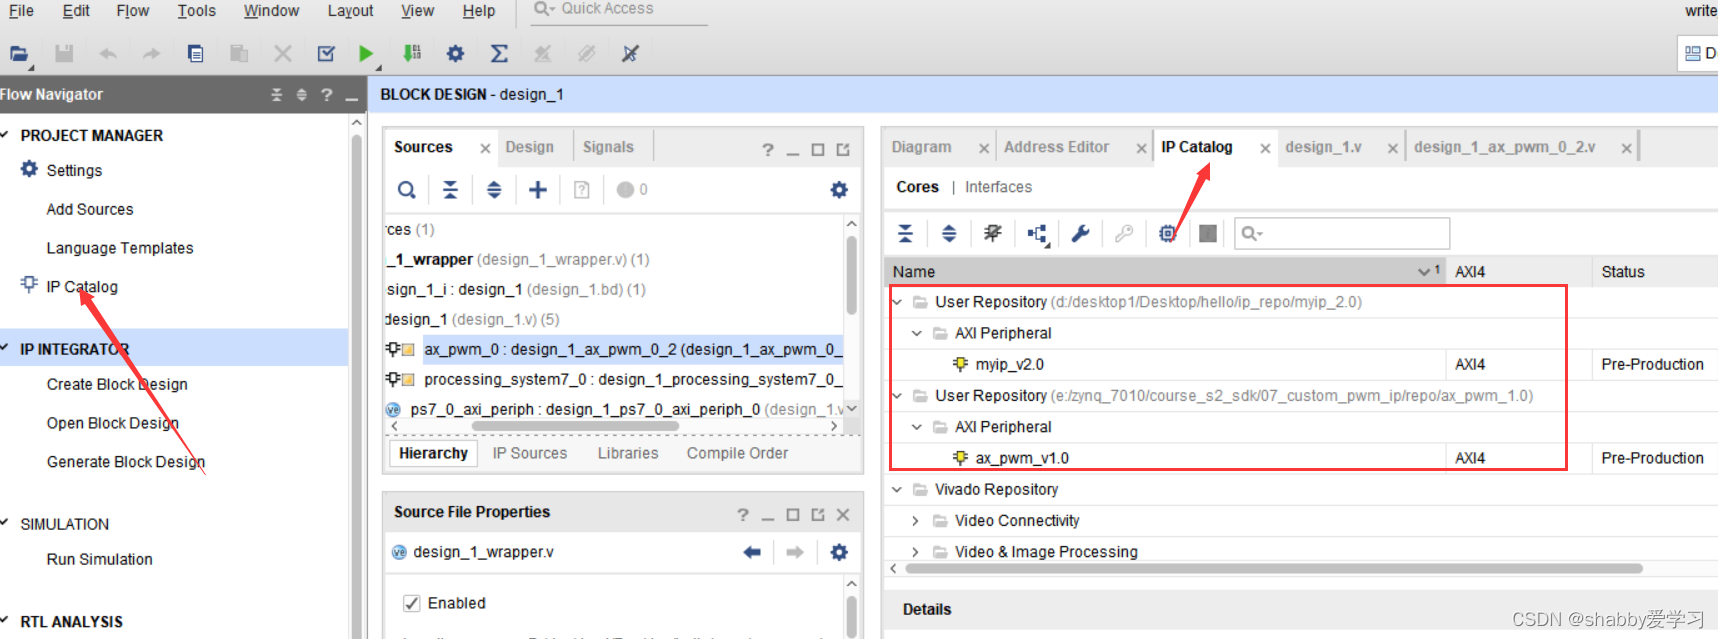The height and width of the screenshot is (639, 1718).
Task: Switch to the IP Sources tab
Action: tap(530, 453)
